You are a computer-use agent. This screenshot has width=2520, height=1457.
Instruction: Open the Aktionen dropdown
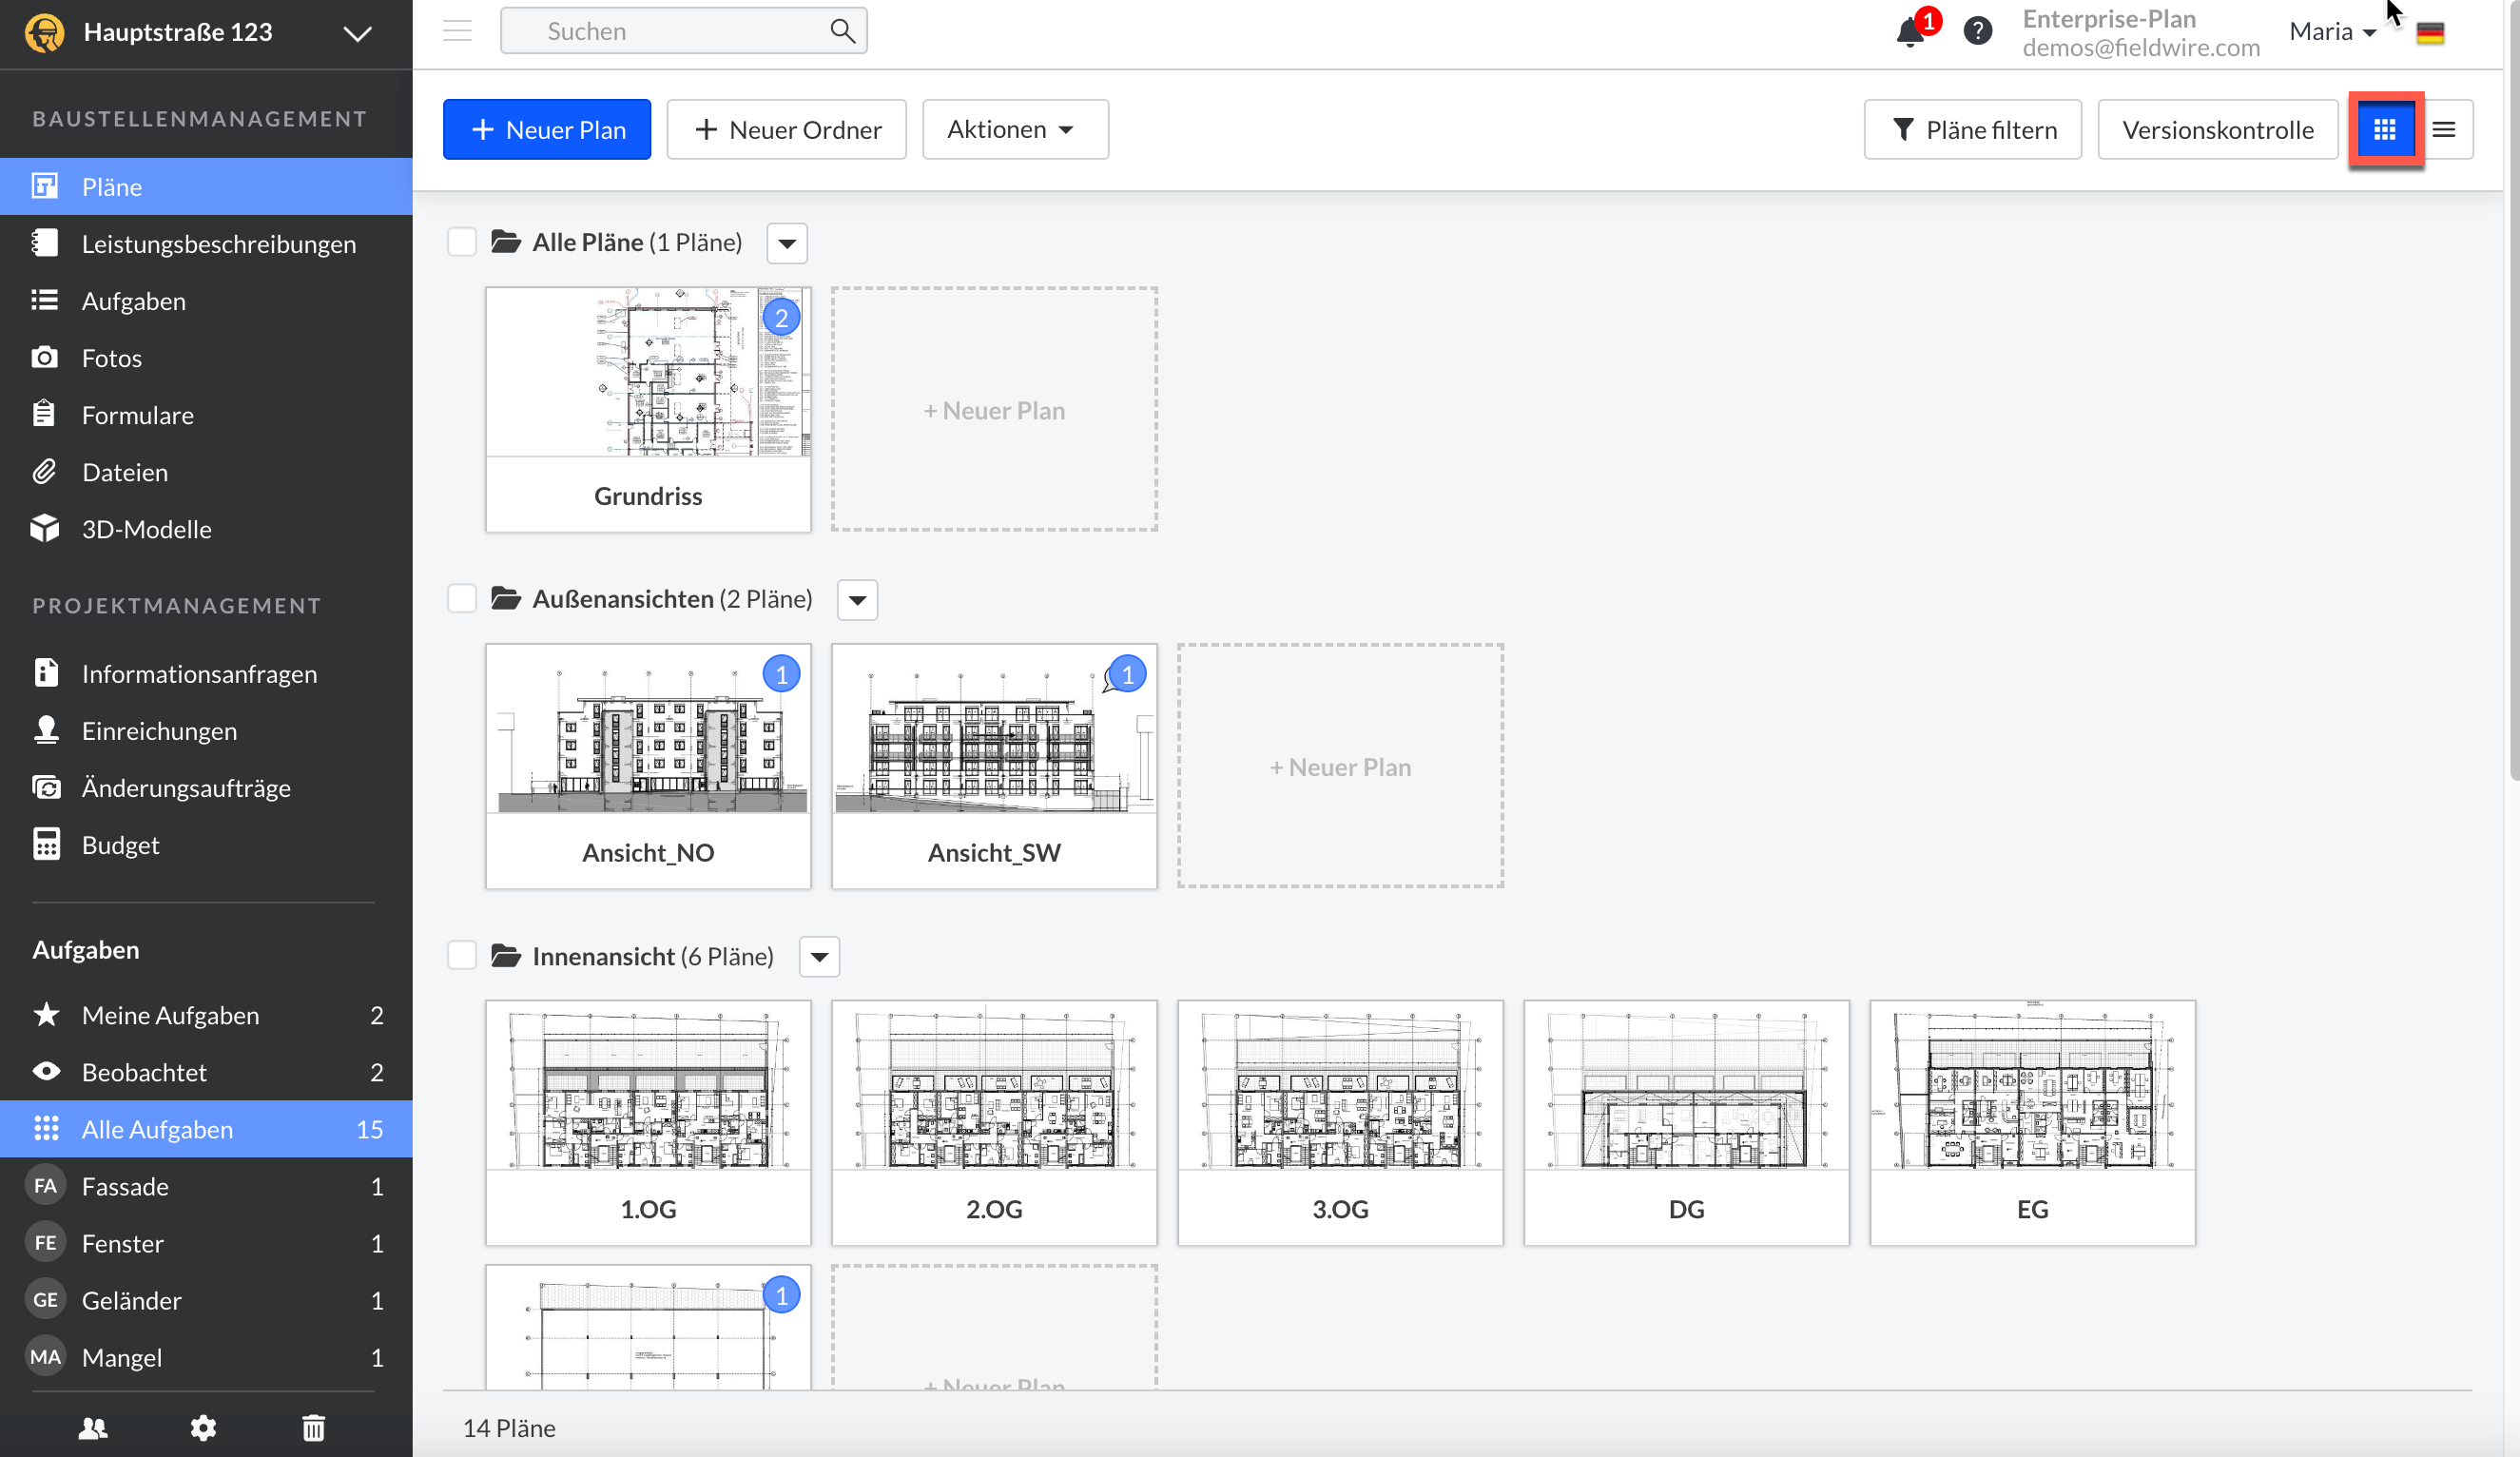click(1015, 130)
